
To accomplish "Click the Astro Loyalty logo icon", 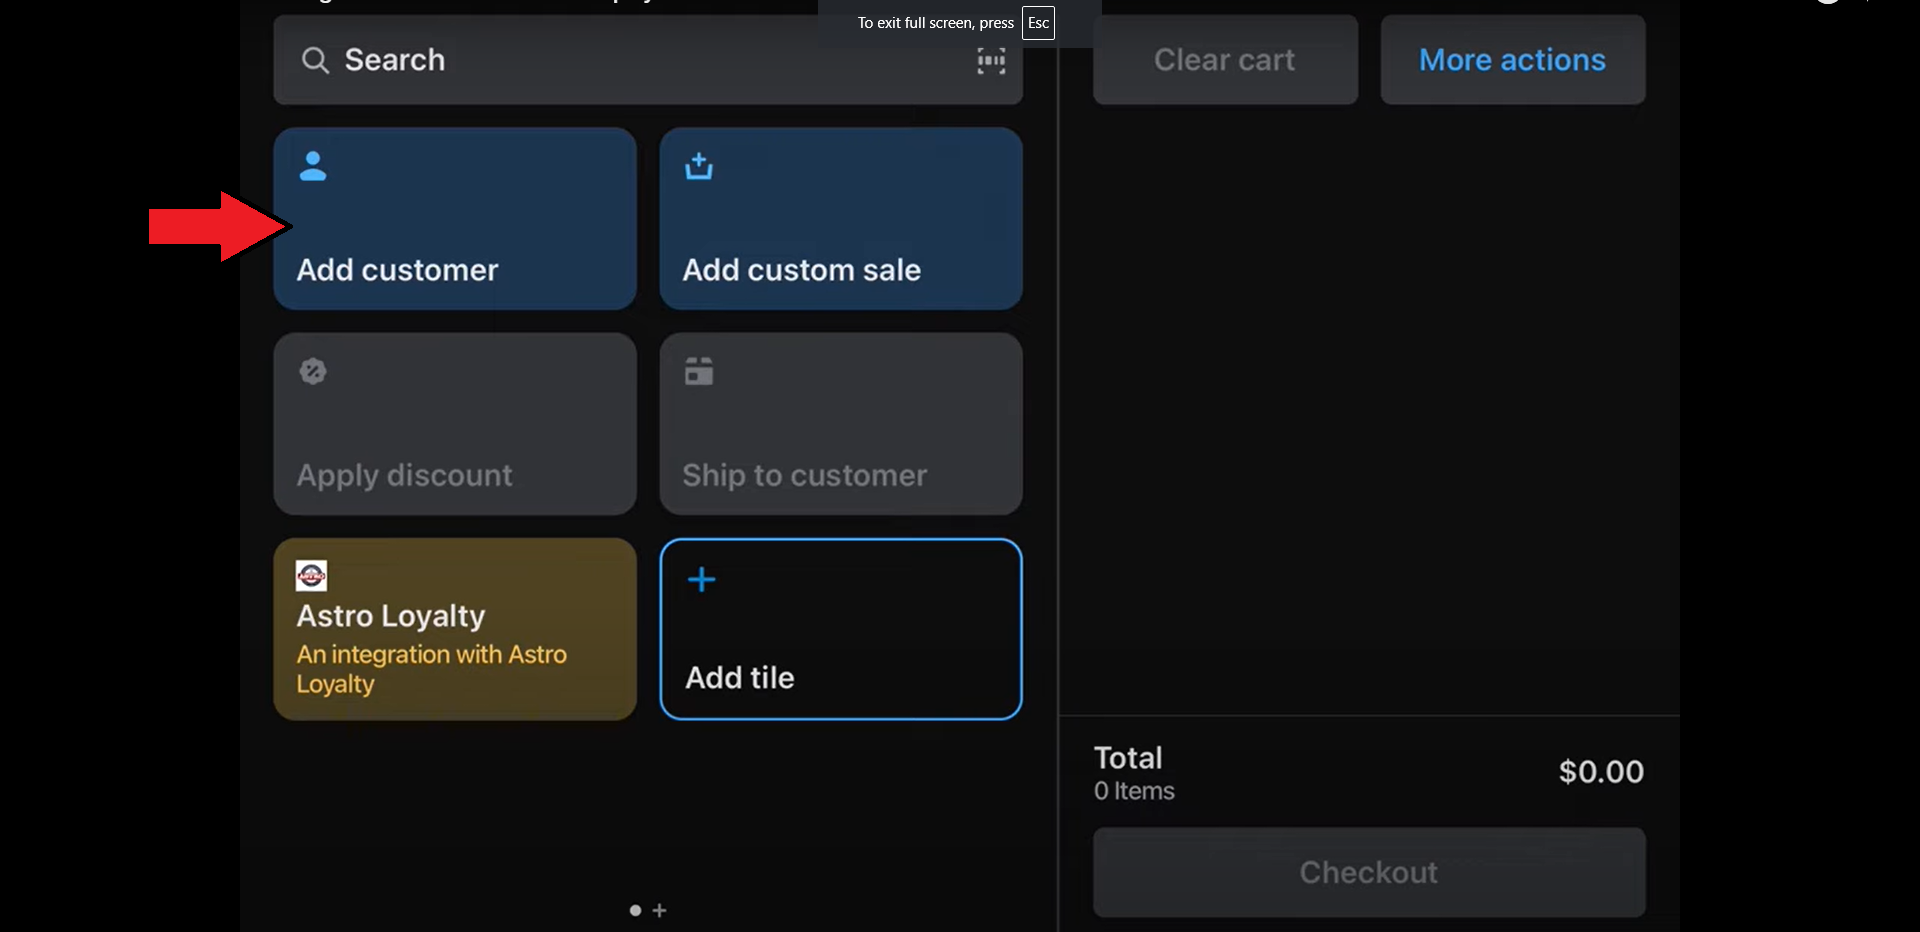I will [311, 575].
